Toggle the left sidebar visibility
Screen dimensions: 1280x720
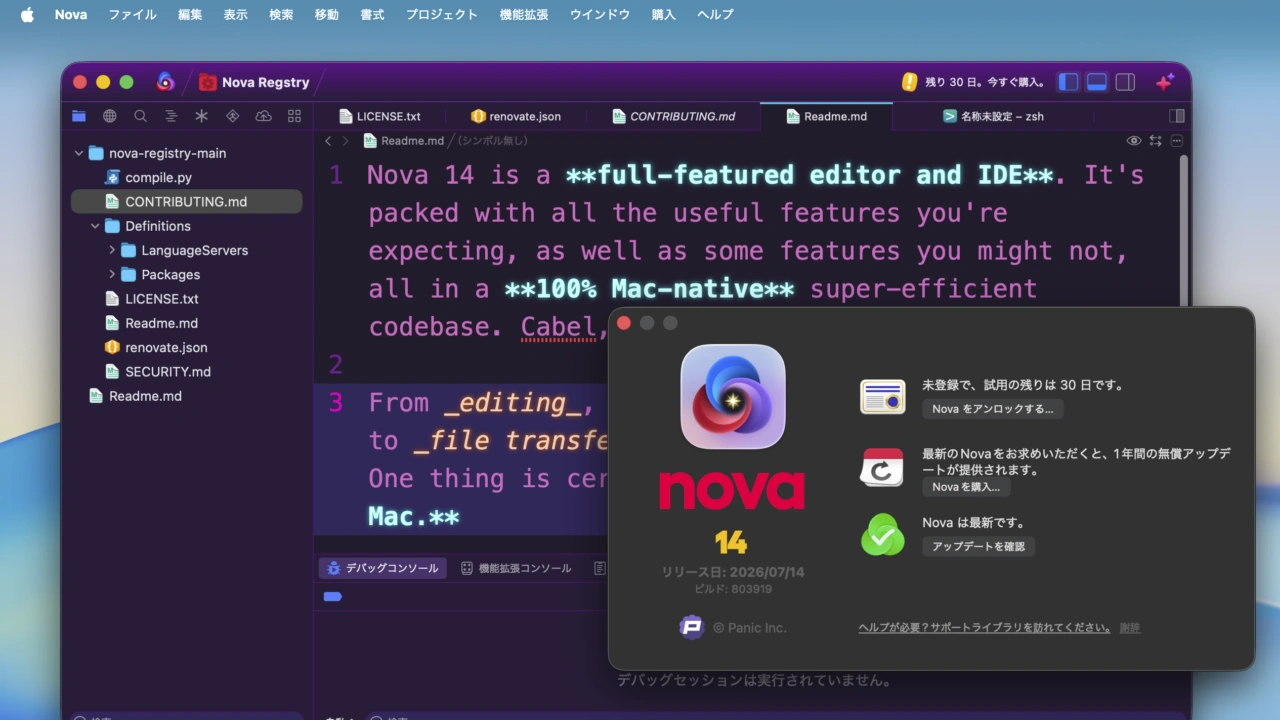click(x=1069, y=82)
